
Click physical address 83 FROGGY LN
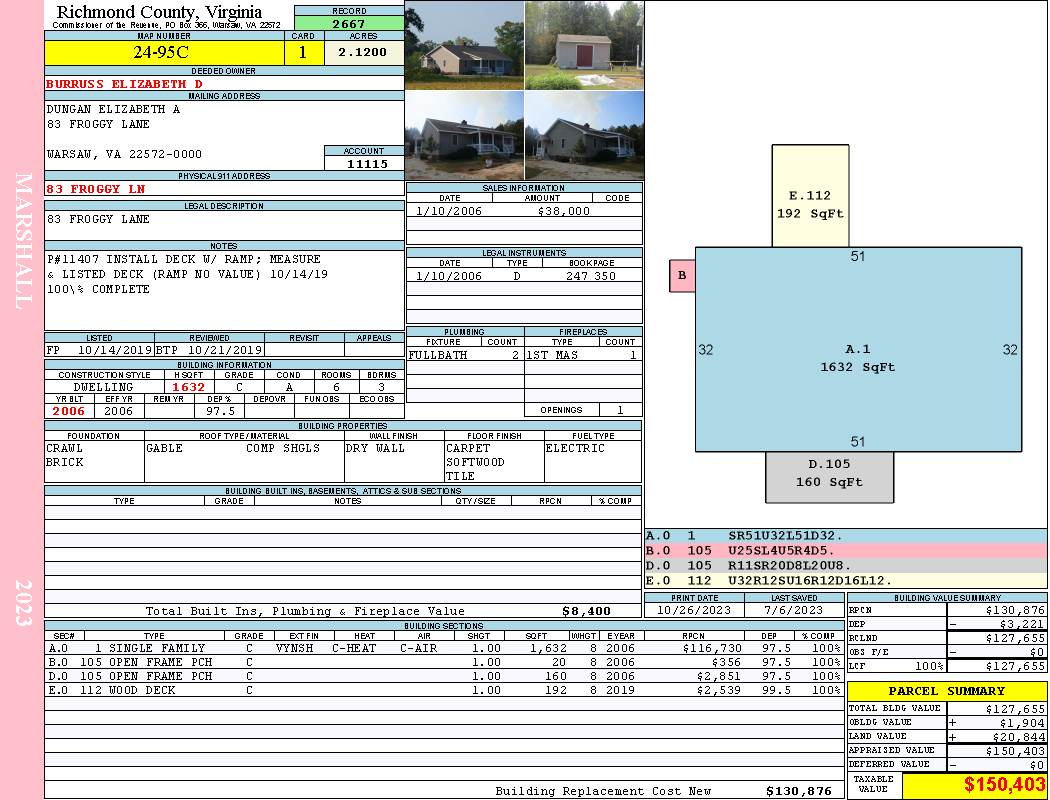tap(97, 189)
